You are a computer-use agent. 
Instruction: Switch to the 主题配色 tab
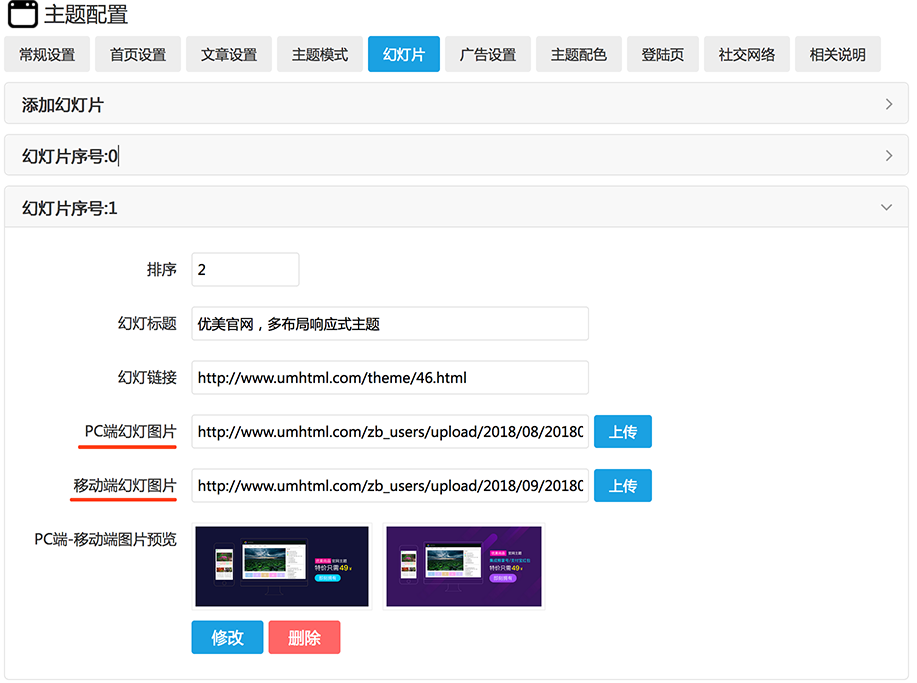[579, 55]
